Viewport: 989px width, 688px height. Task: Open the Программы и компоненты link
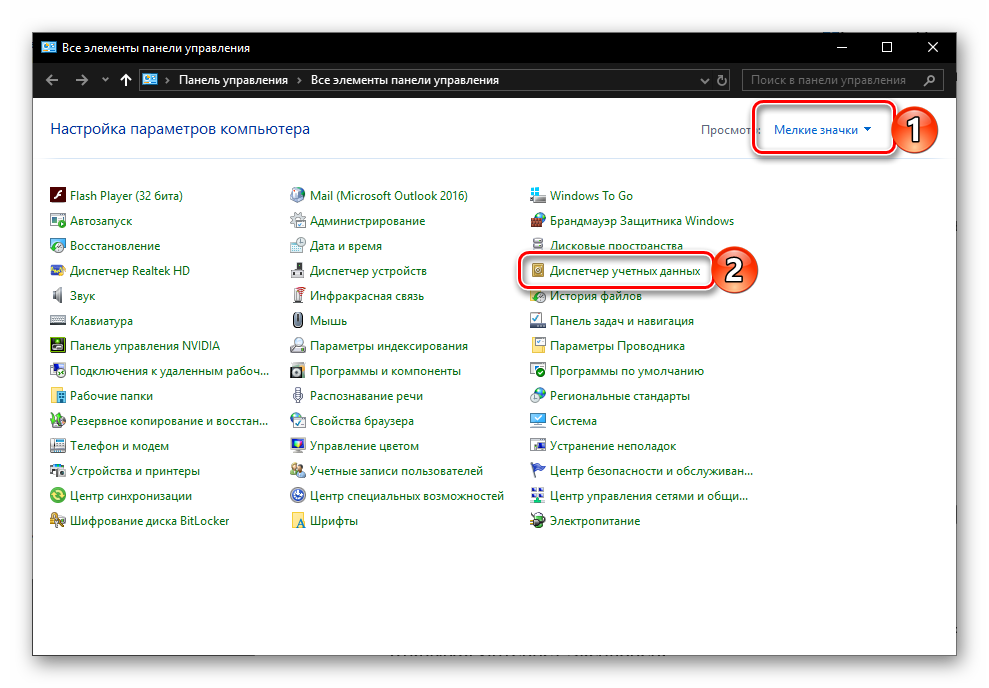tap(385, 371)
